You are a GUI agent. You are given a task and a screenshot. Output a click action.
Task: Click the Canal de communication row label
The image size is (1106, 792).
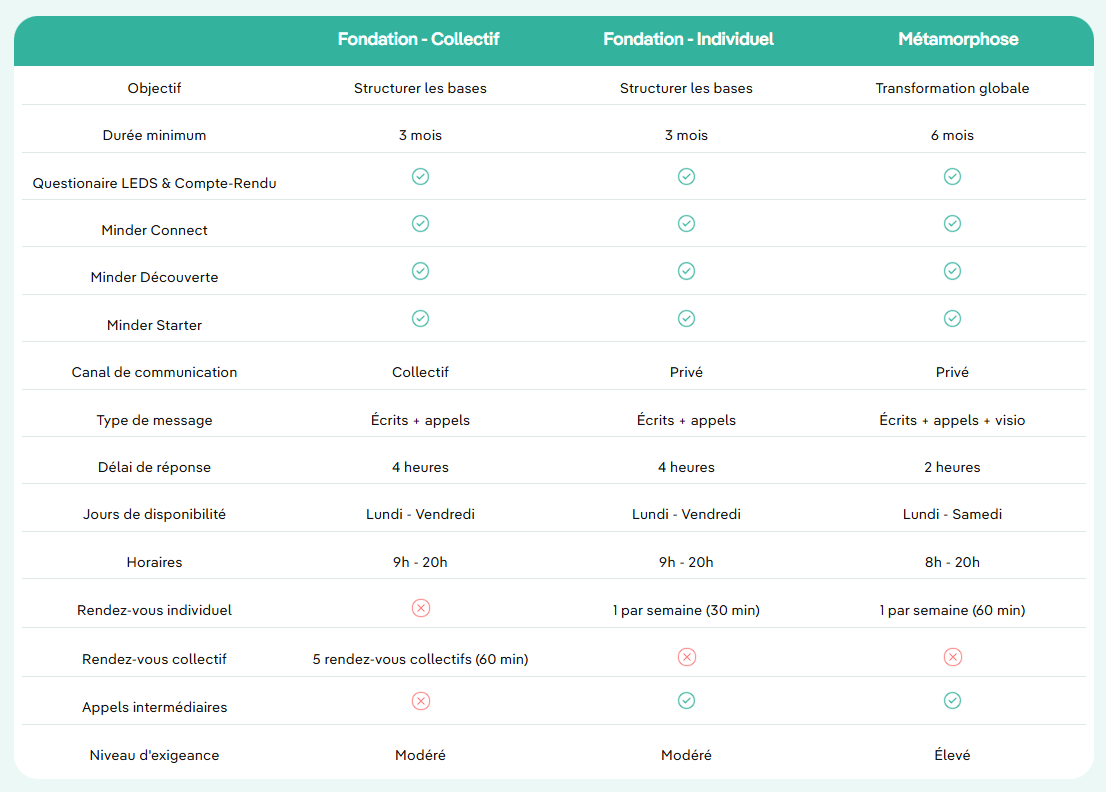click(x=154, y=372)
